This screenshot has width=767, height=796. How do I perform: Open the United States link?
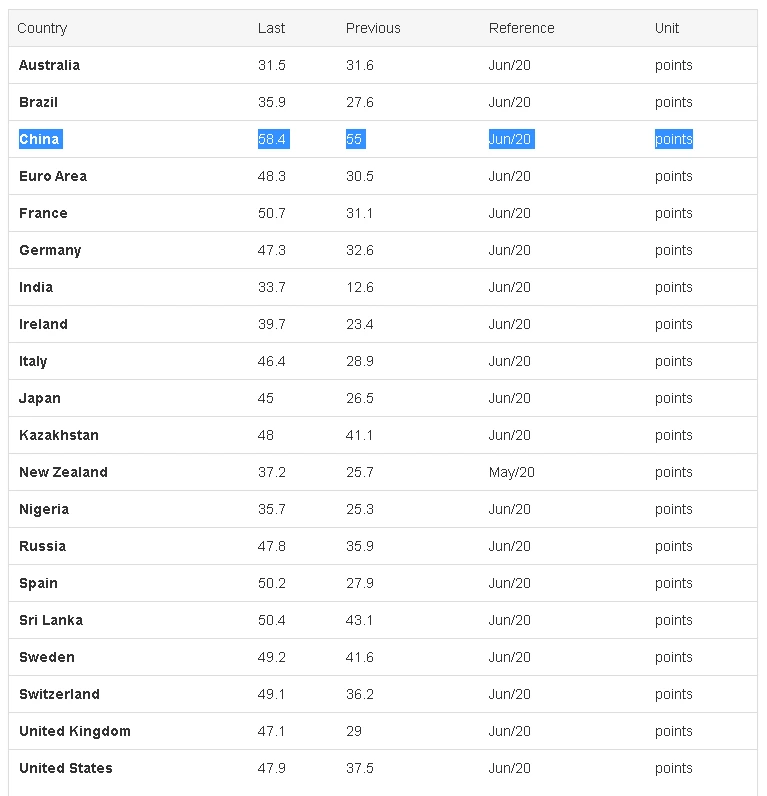[66, 768]
